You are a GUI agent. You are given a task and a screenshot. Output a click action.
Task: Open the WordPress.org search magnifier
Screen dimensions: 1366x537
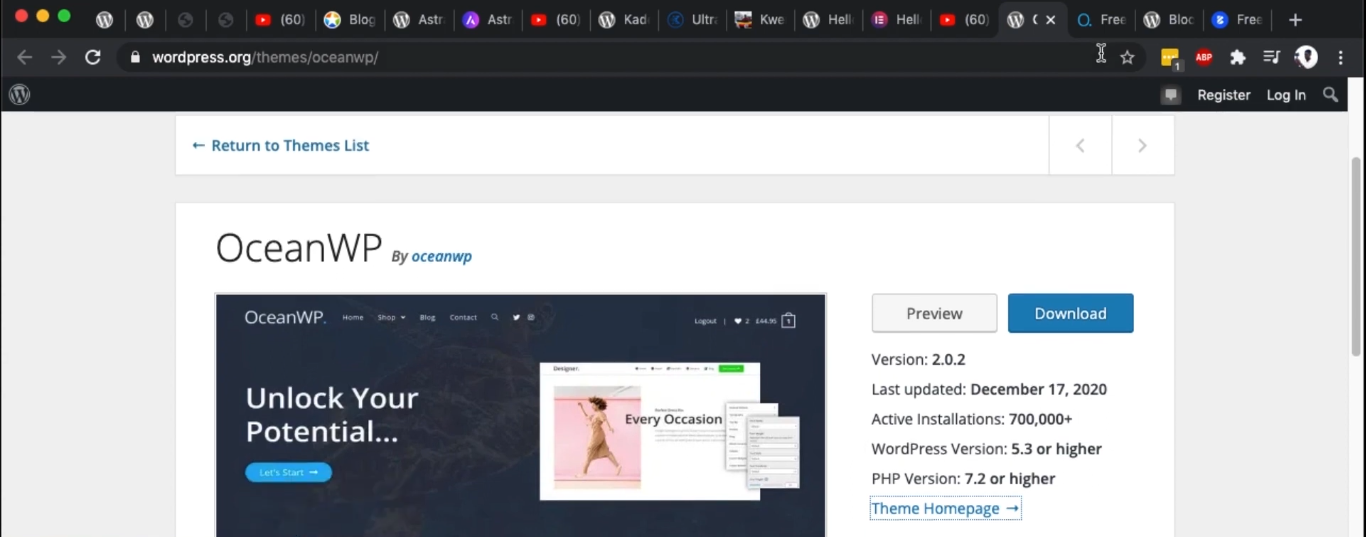tap(1330, 95)
